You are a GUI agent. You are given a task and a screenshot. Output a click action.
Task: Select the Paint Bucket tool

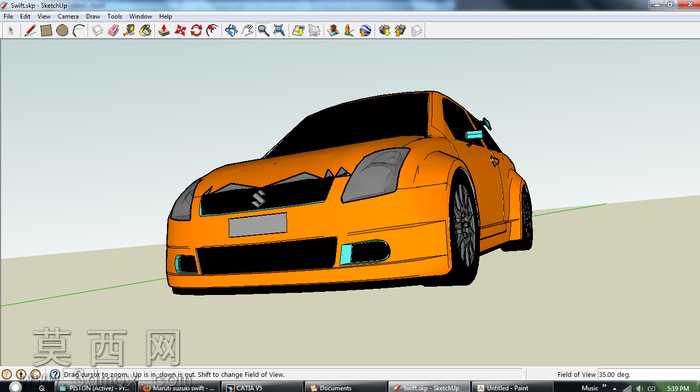coord(146,30)
